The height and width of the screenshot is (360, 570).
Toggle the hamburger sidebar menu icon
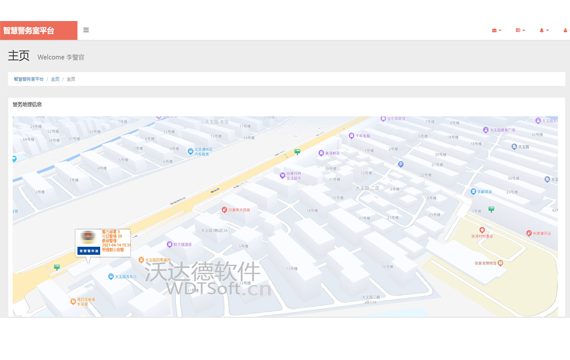tap(86, 30)
